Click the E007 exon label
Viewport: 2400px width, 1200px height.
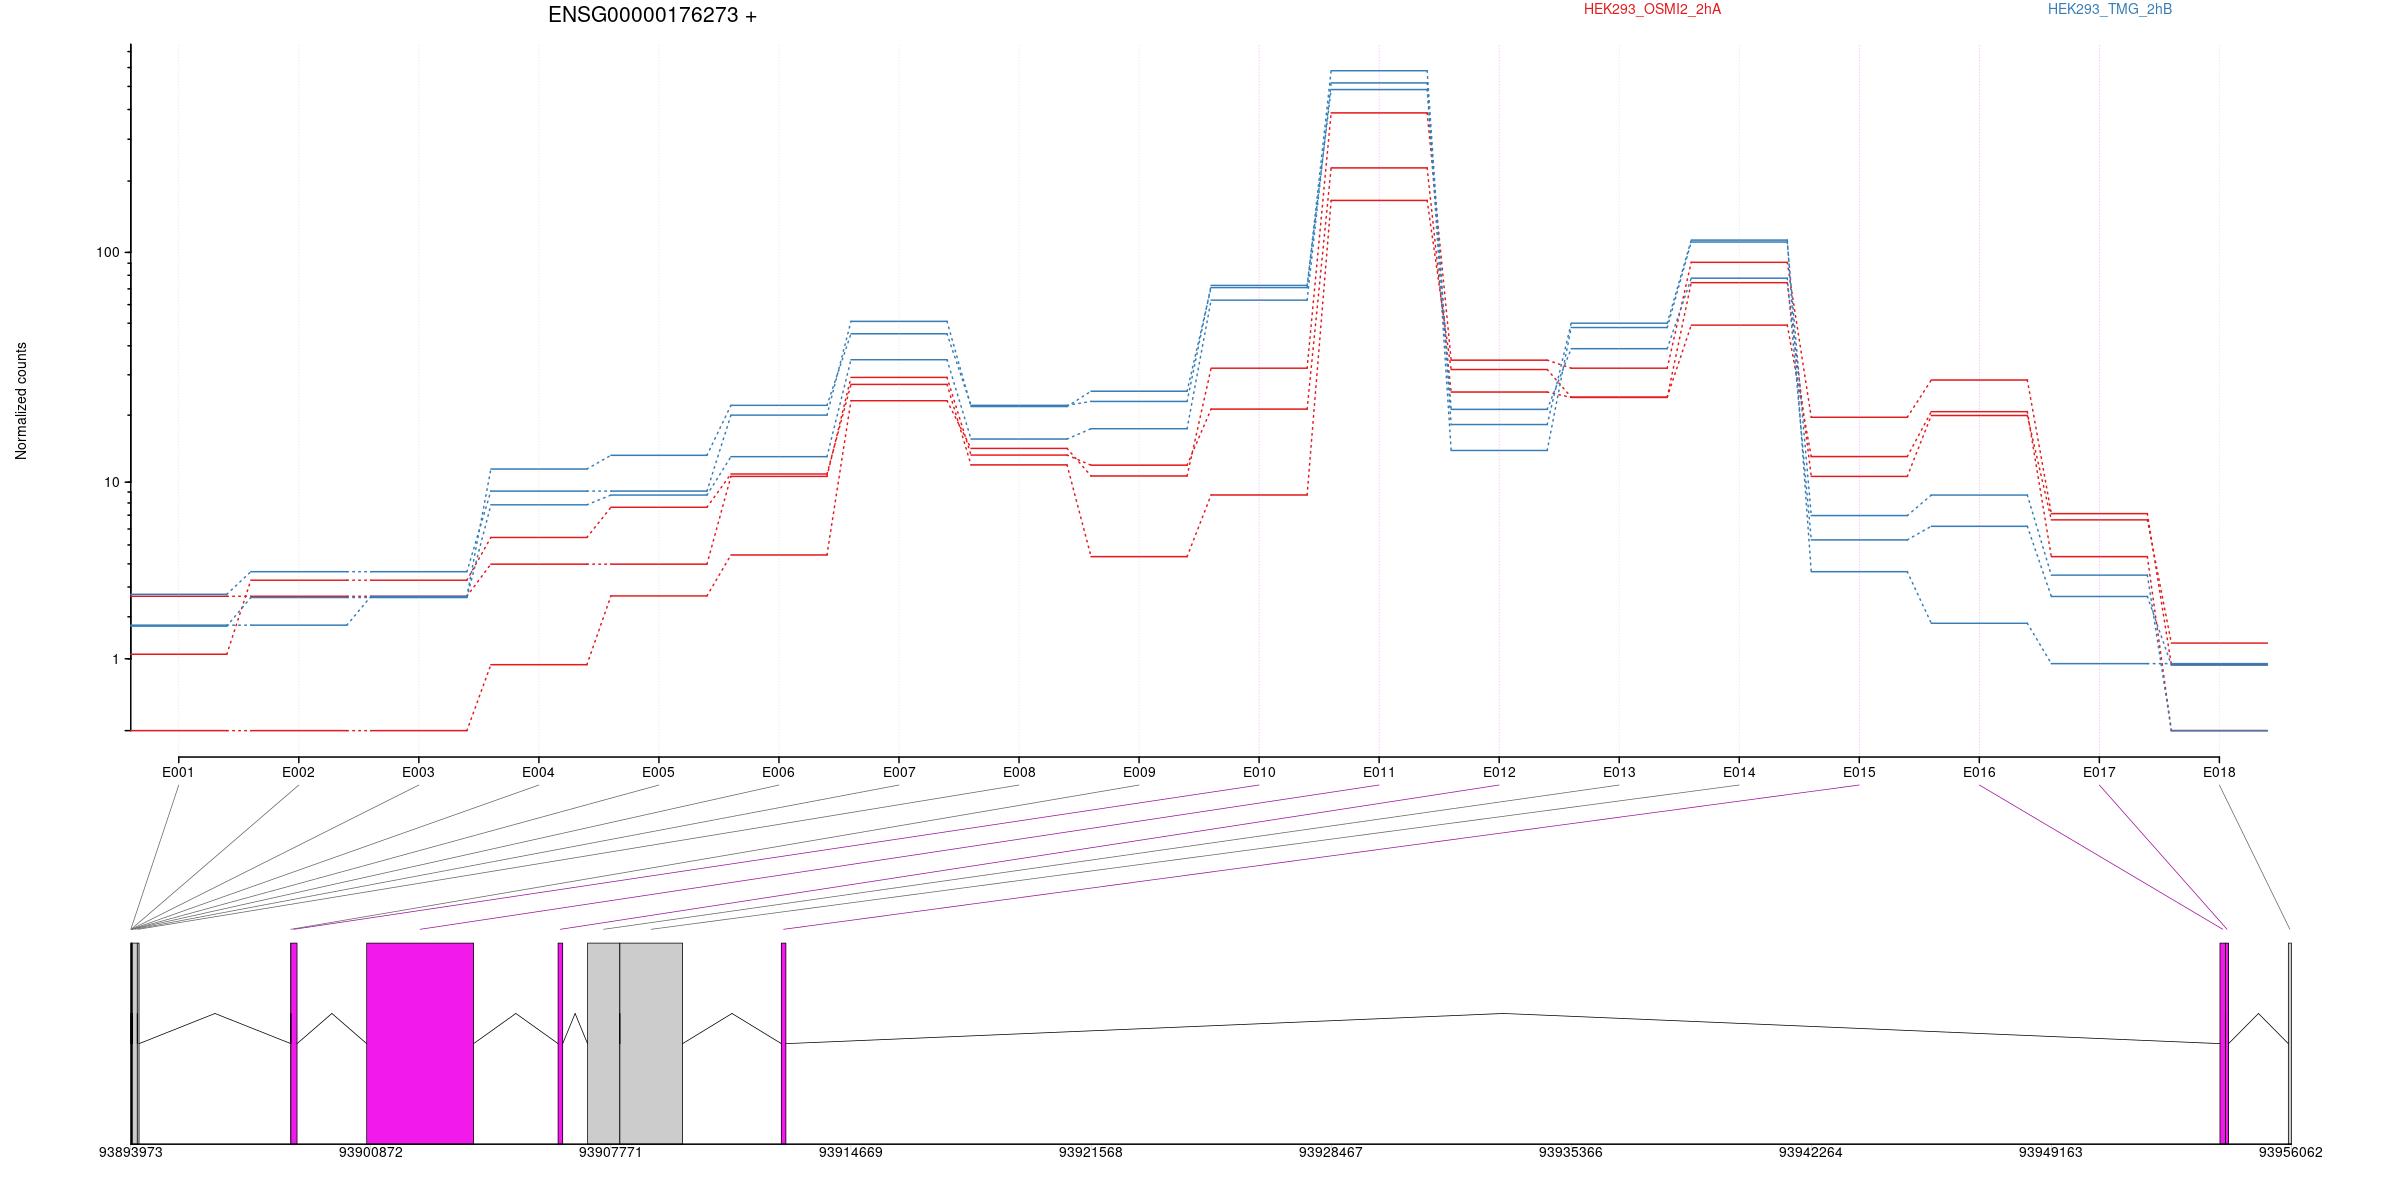coord(899,772)
